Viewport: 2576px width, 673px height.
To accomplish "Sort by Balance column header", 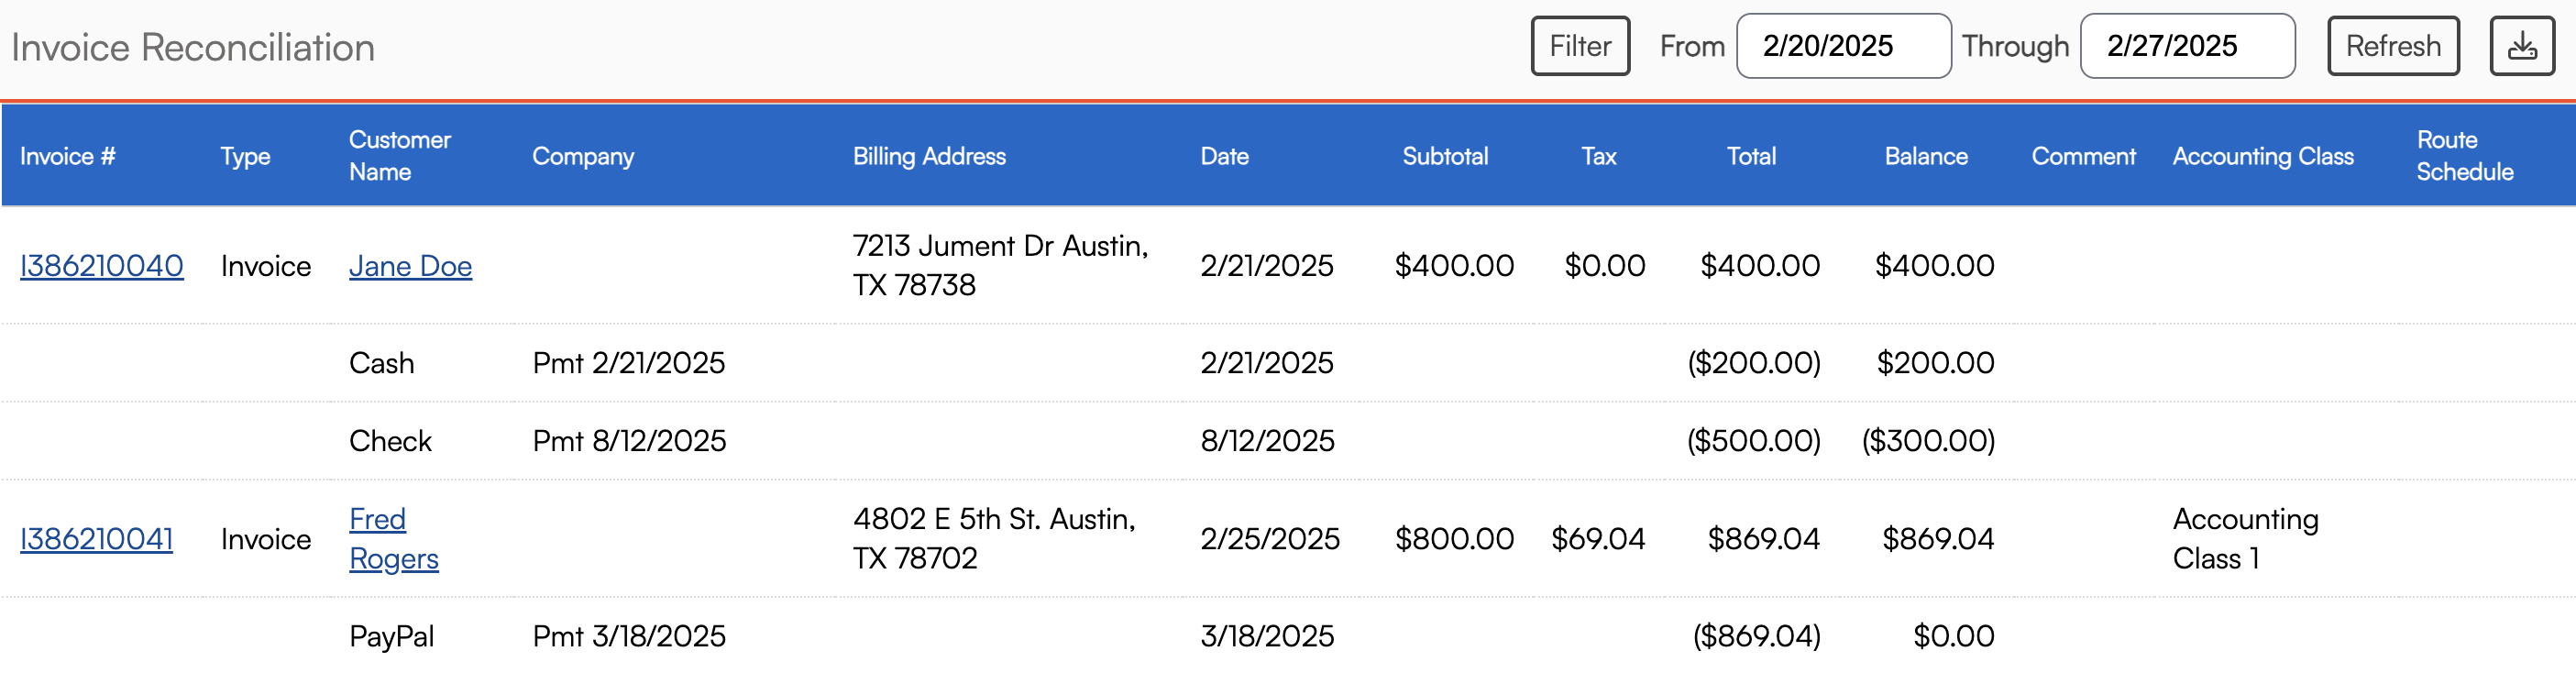I will [1925, 156].
